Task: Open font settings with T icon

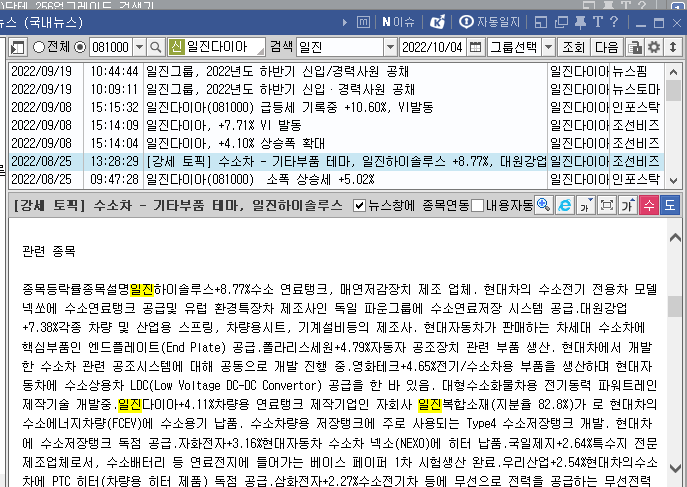Action: click(x=598, y=22)
